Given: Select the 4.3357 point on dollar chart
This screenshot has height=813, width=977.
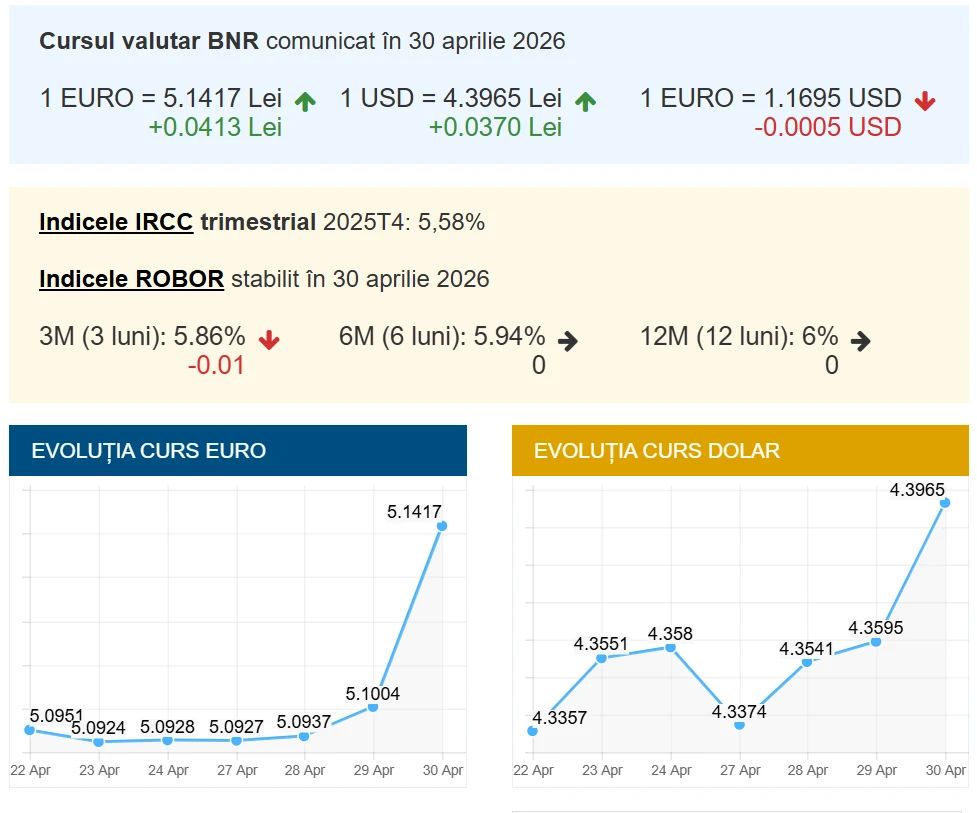Looking at the screenshot, I should tap(532, 731).
